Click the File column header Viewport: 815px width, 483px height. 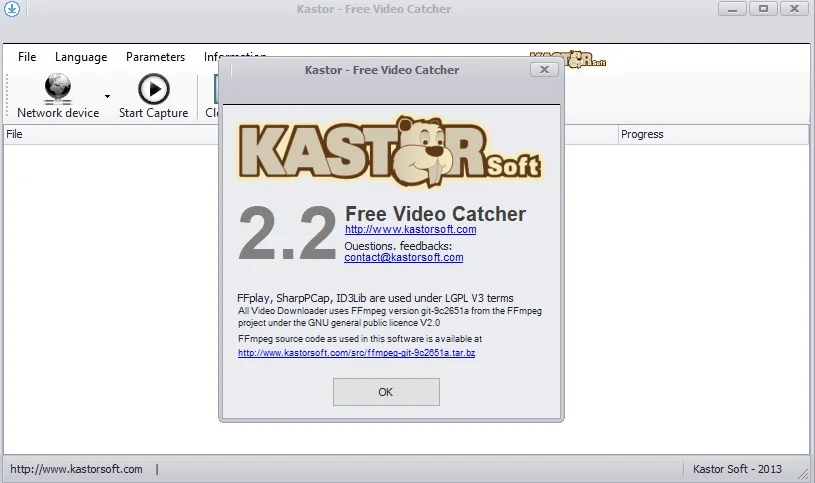coord(112,134)
